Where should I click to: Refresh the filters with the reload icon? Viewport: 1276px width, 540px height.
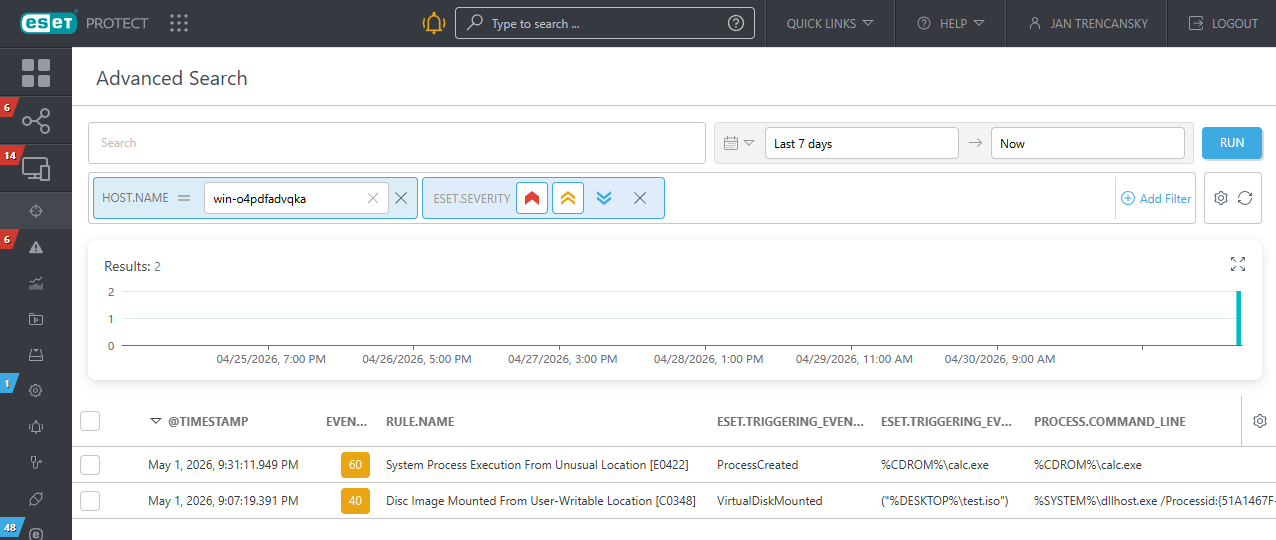click(1245, 198)
